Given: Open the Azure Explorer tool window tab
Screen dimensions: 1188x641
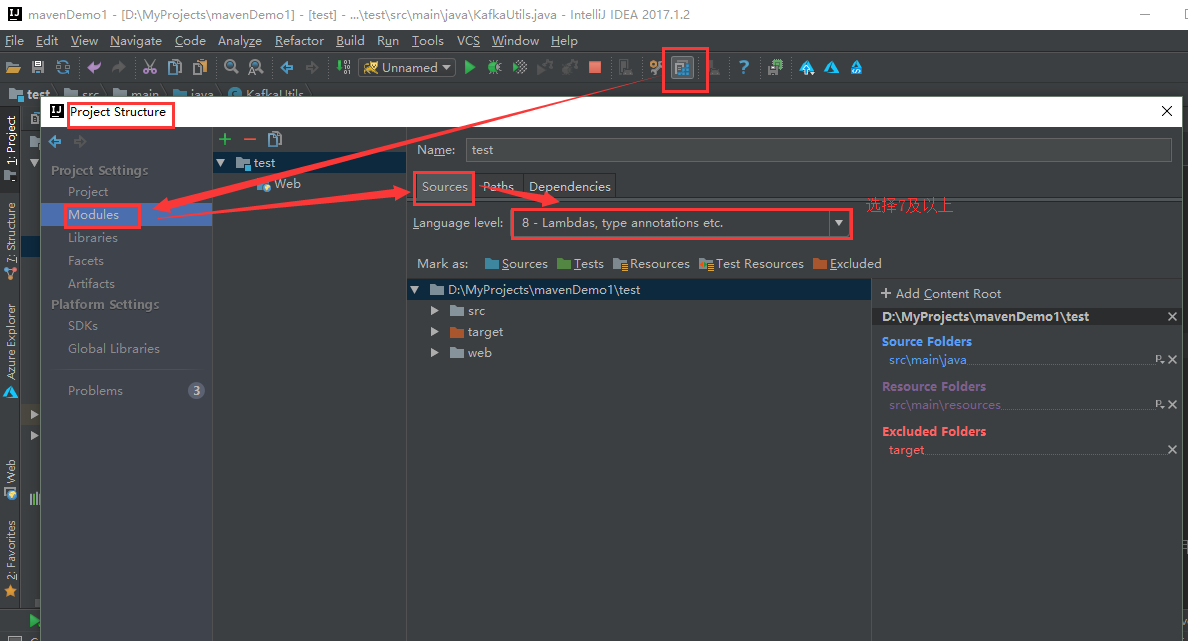Looking at the screenshot, I should (11, 350).
